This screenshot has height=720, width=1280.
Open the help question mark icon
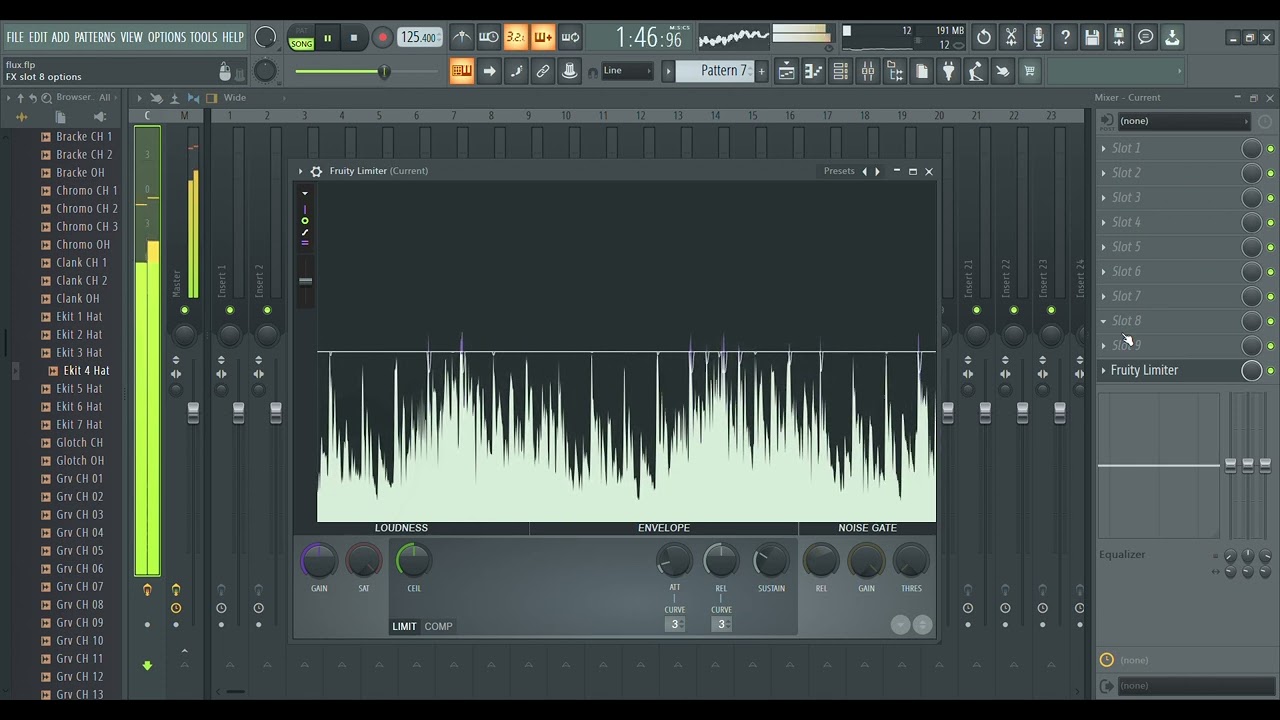(x=1065, y=38)
